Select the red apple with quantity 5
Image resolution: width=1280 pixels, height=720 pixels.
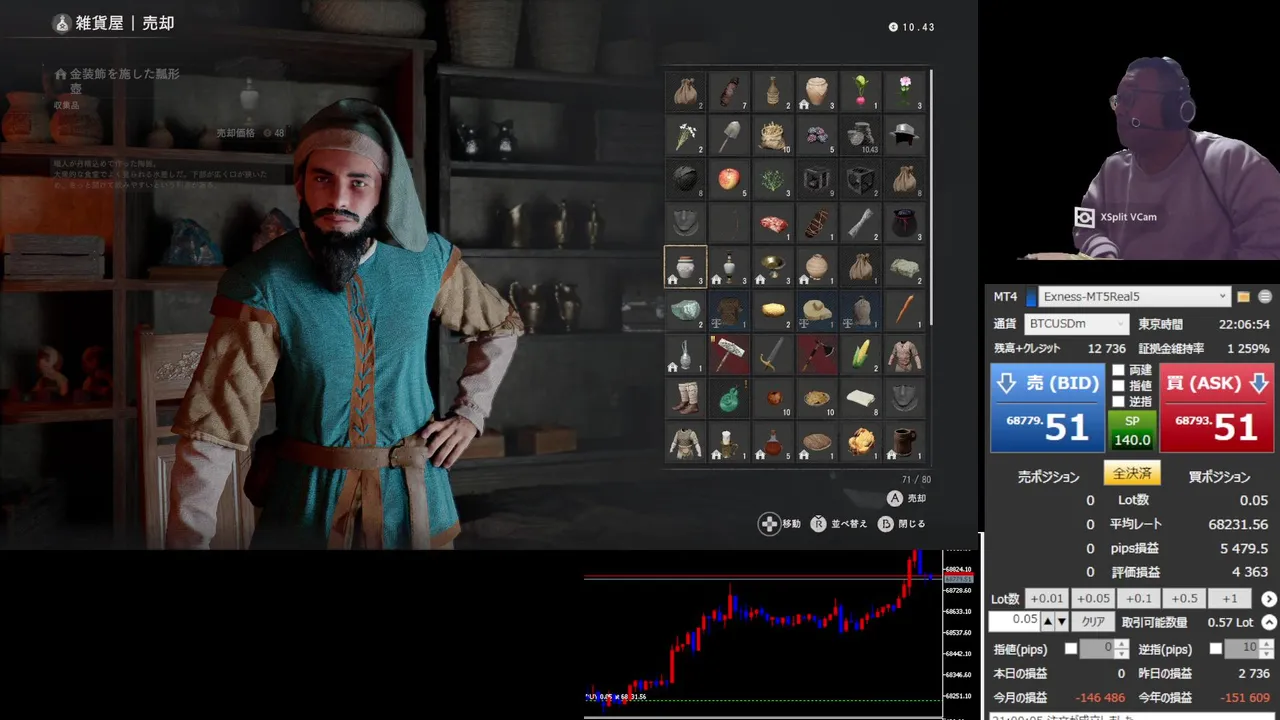(x=729, y=179)
